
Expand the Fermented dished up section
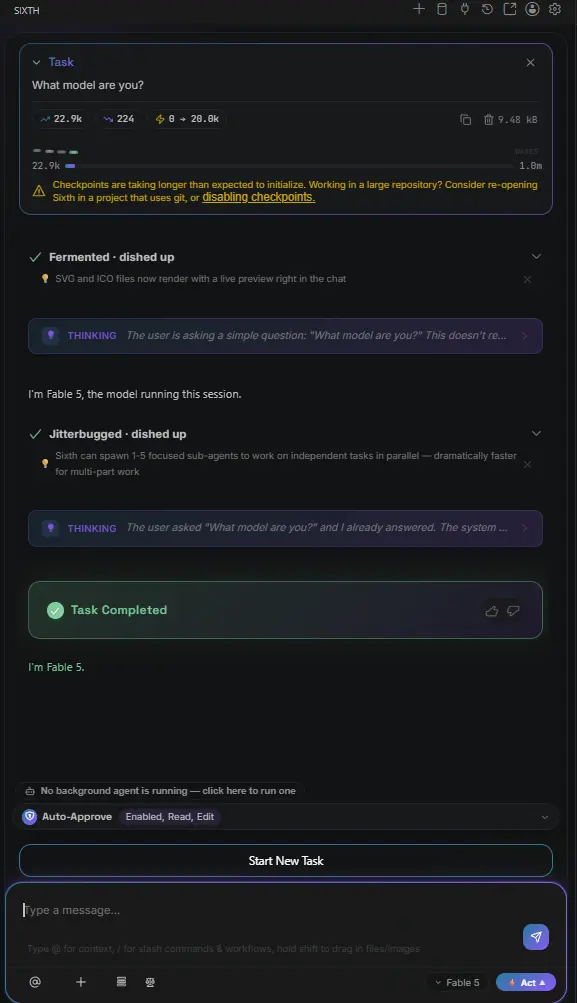(x=536, y=257)
